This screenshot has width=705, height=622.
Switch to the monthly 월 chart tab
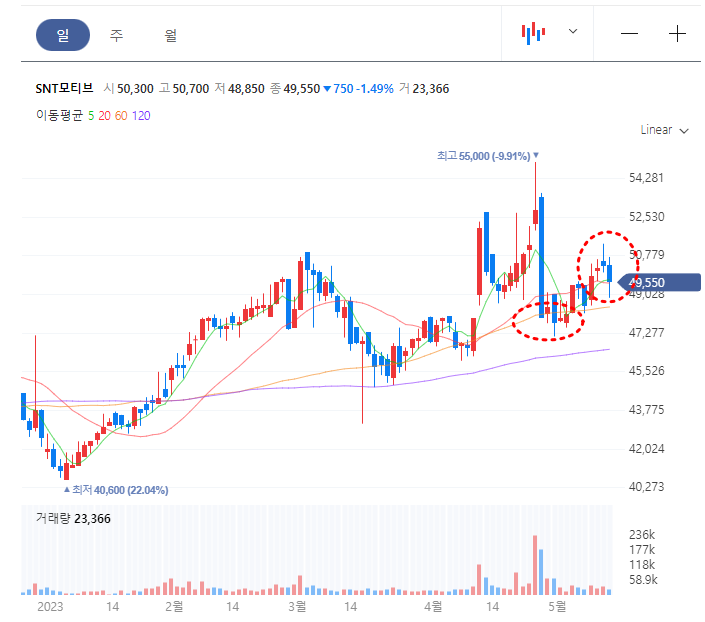point(170,35)
